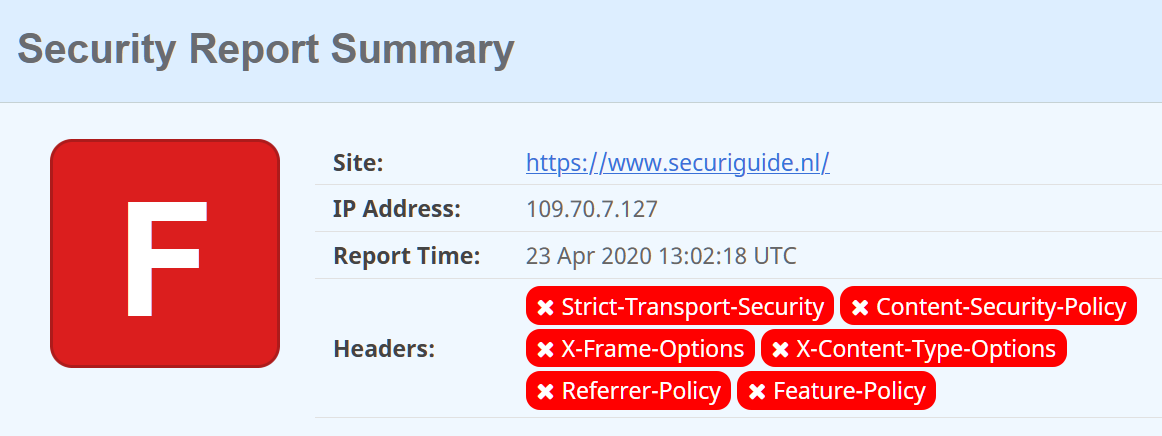
Task: Open the https://www.securiguide.nl/ site link
Action: [677, 162]
